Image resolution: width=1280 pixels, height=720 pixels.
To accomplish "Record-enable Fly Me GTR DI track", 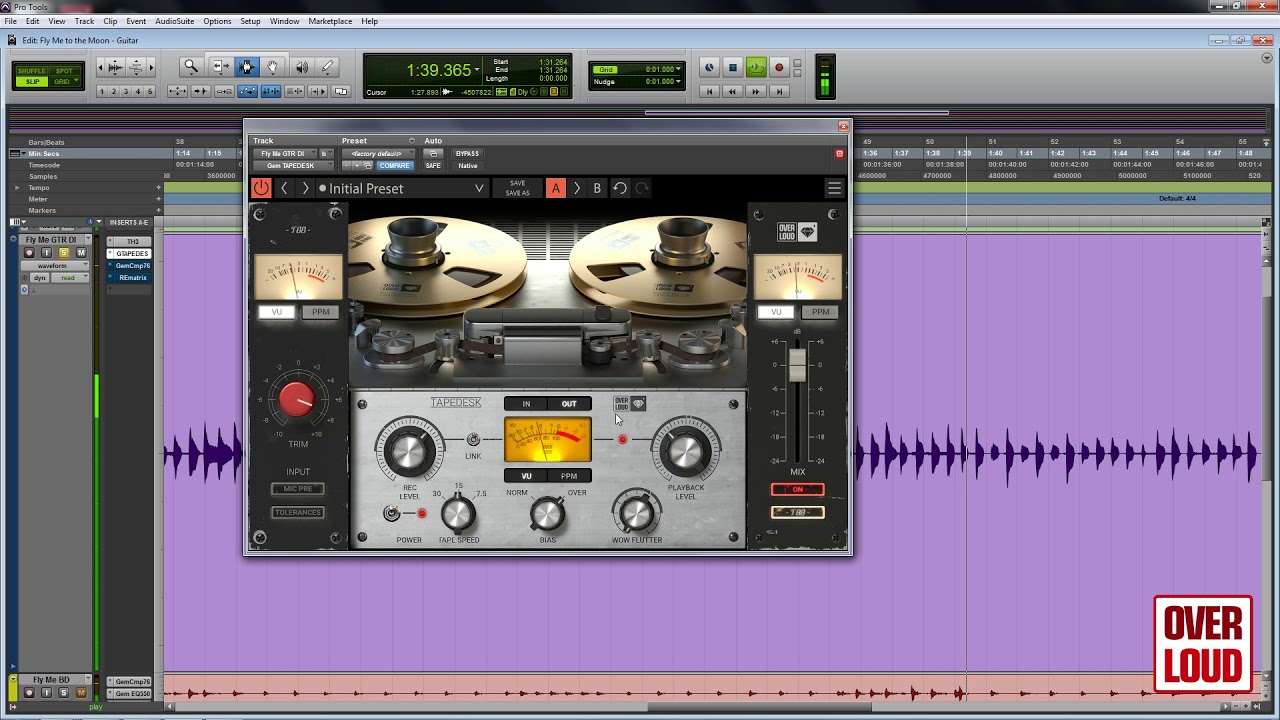I will 29,253.
